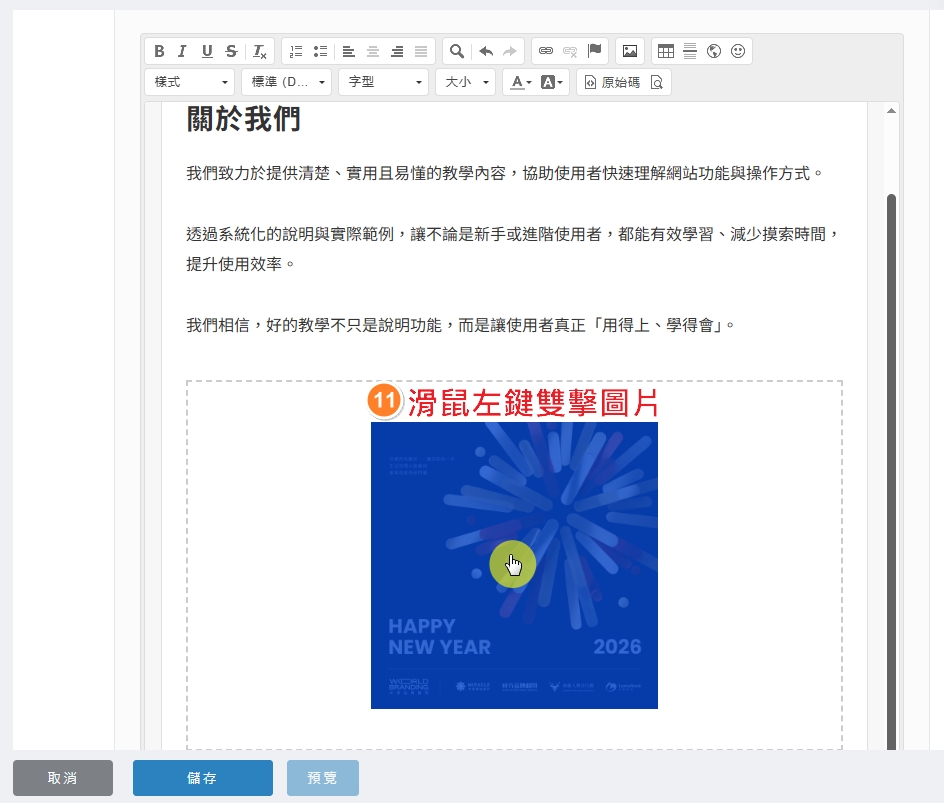The height and width of the screenshot is (803, 944).
Task: Align text to the center
Action: (373, 51)
